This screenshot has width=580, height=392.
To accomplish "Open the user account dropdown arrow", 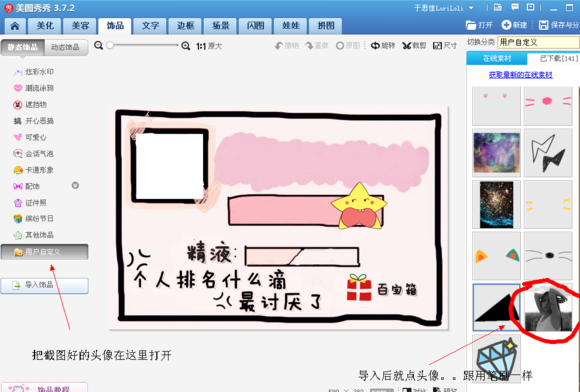I will (471, 8).
